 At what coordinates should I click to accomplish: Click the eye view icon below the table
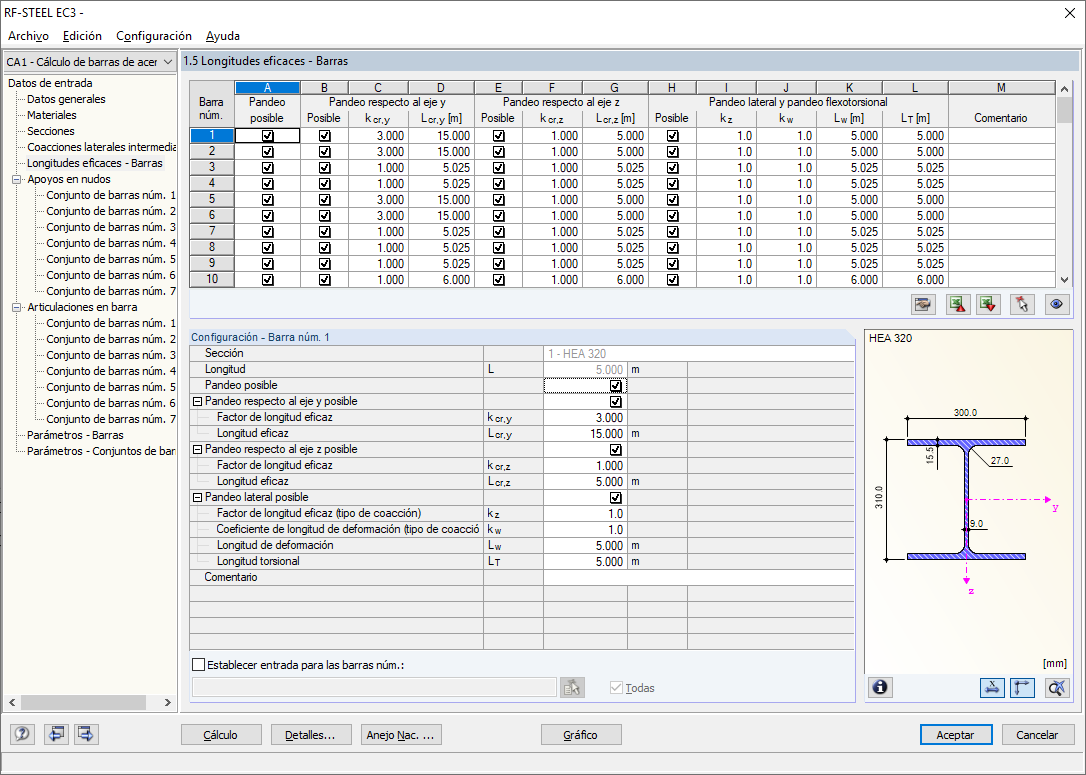point(1056,304)
